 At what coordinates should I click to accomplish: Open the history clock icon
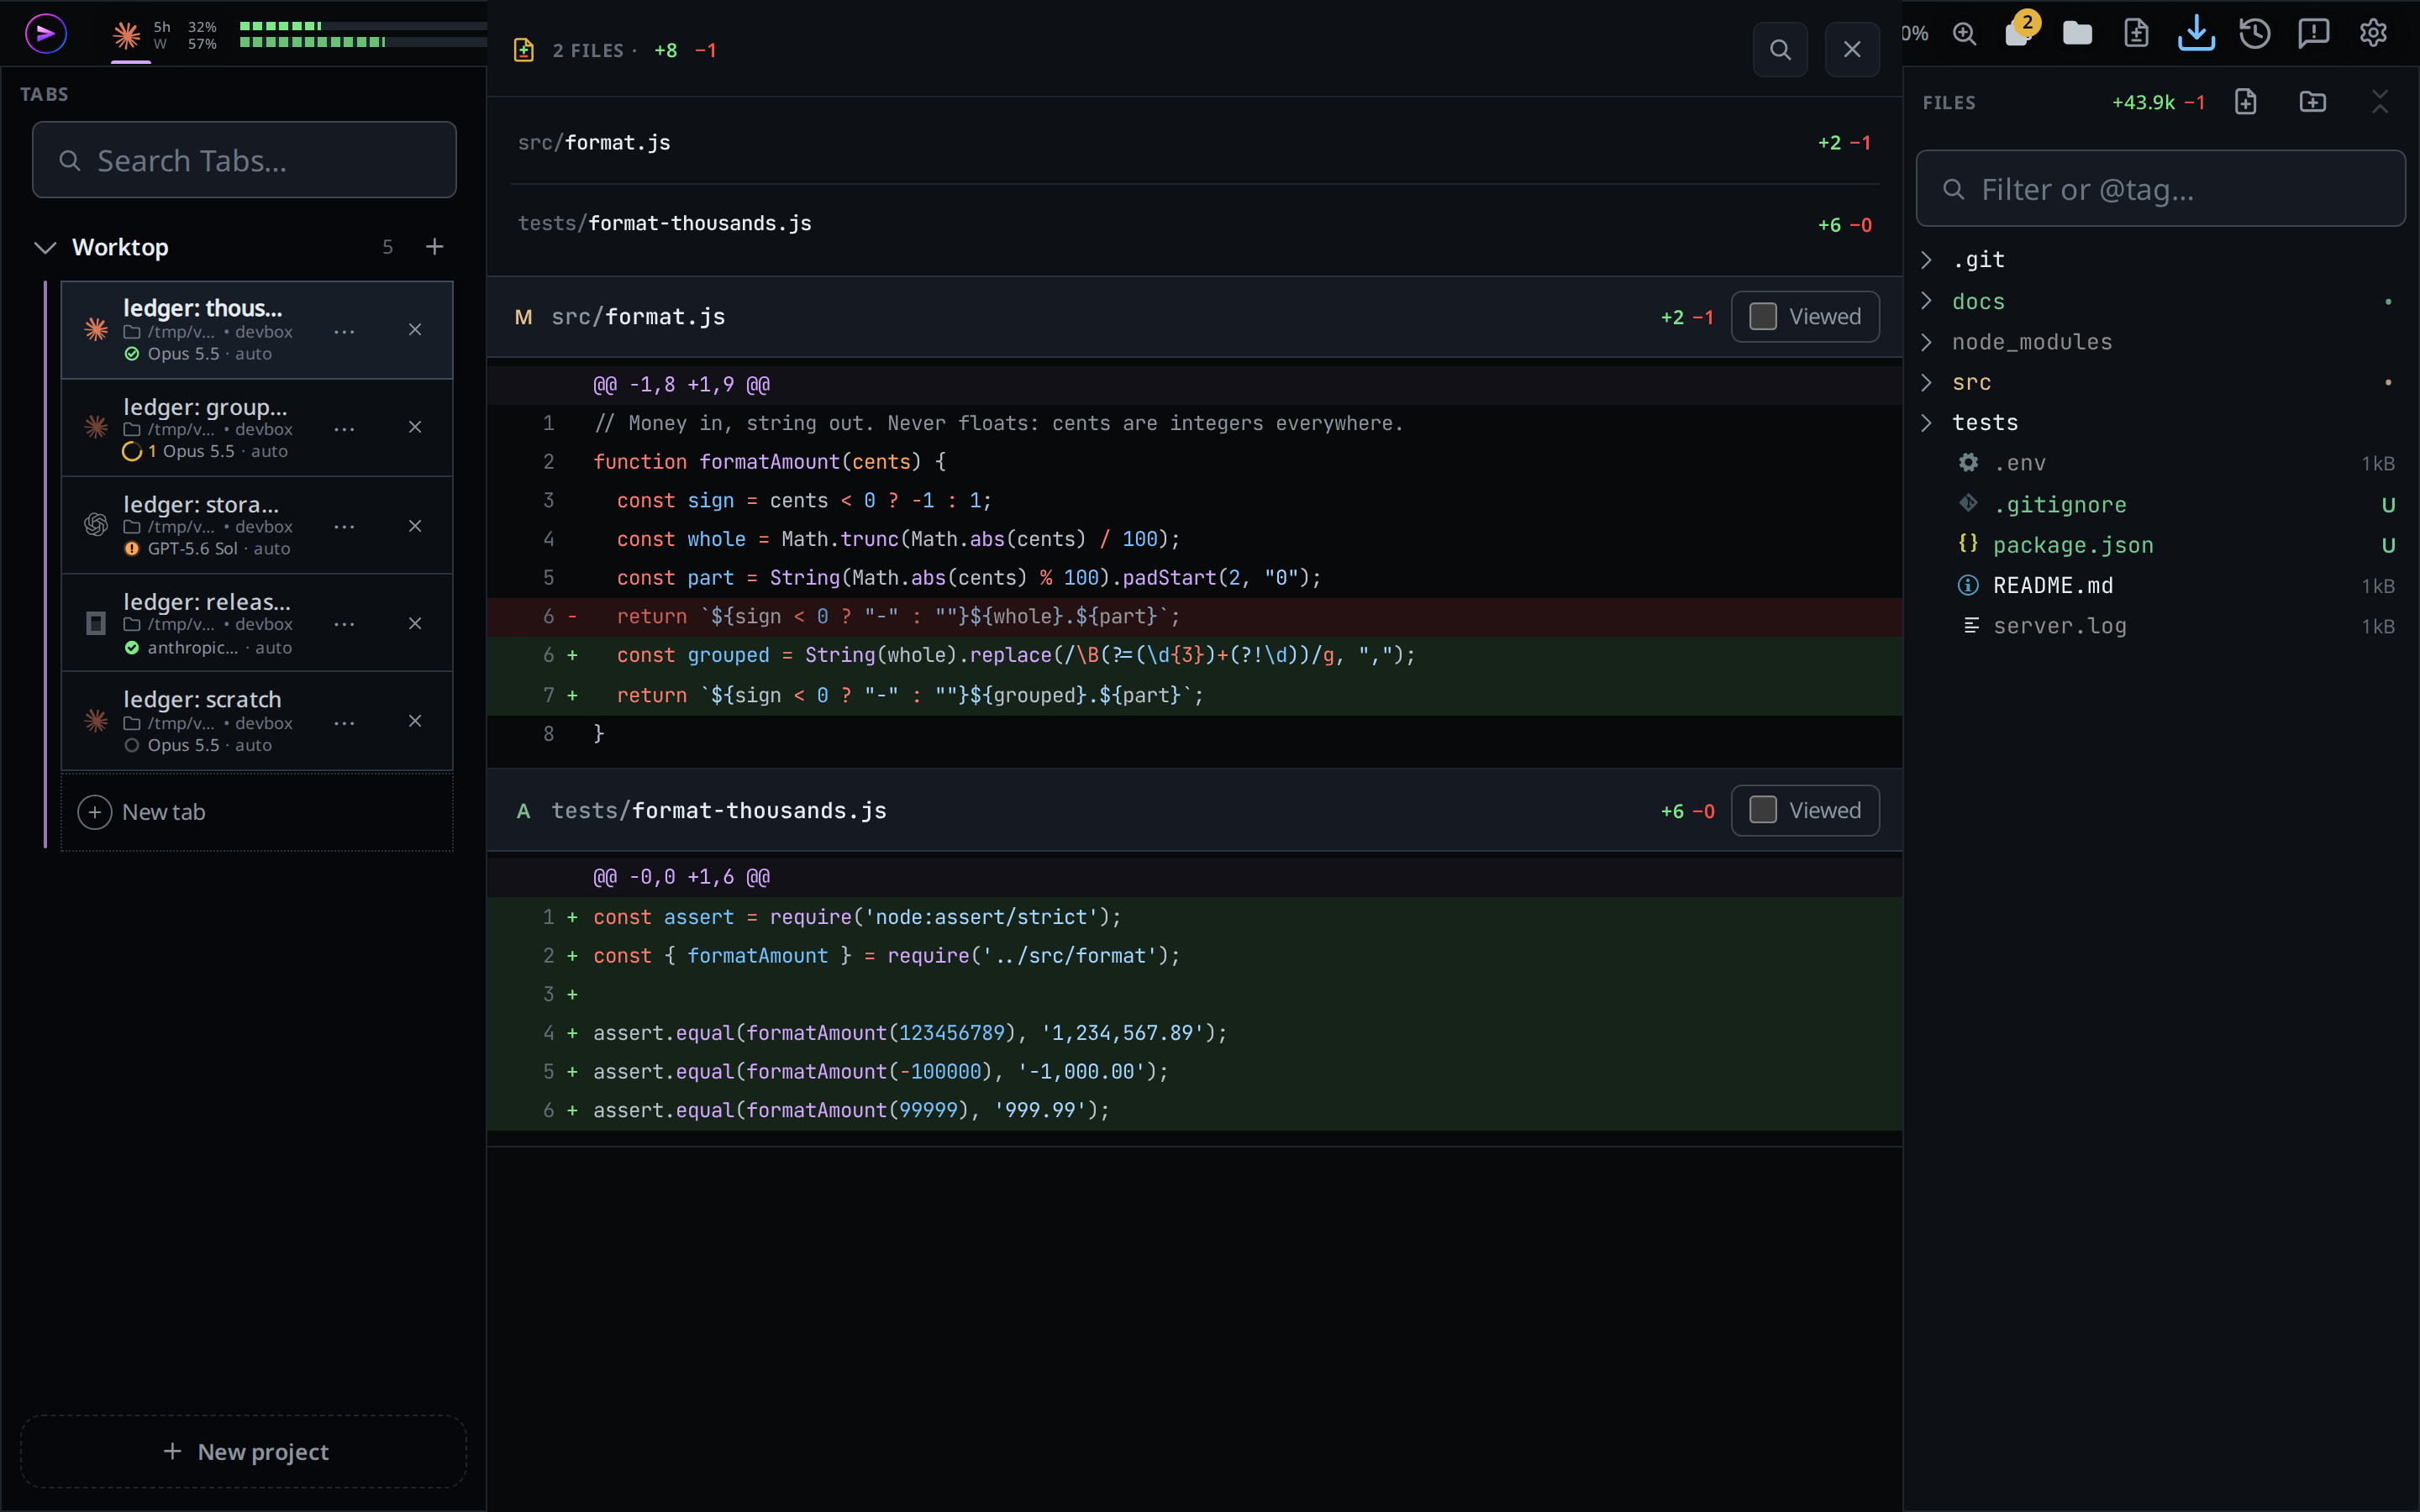click(x=2255, y=34)
